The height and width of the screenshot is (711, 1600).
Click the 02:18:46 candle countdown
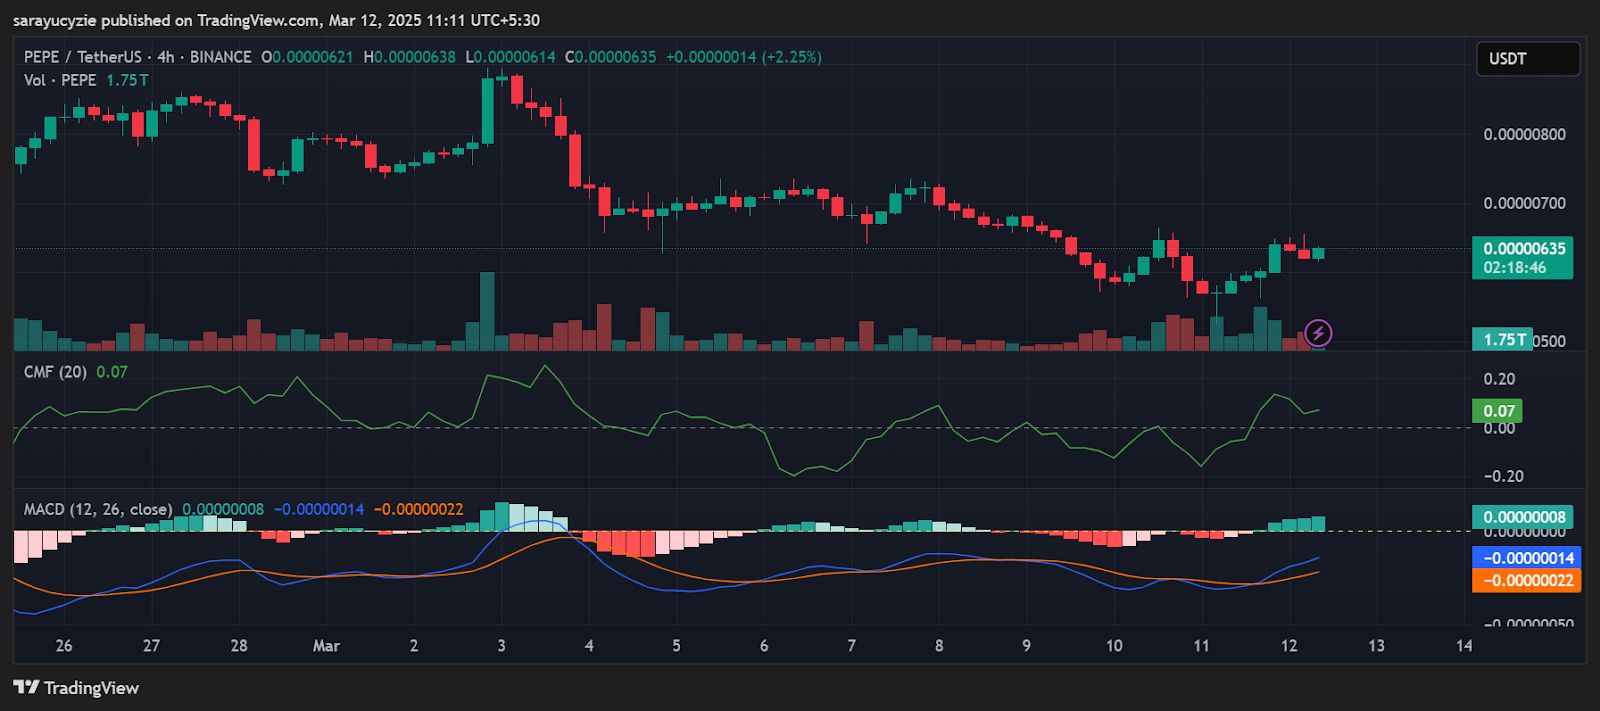tap(1514, 268)
